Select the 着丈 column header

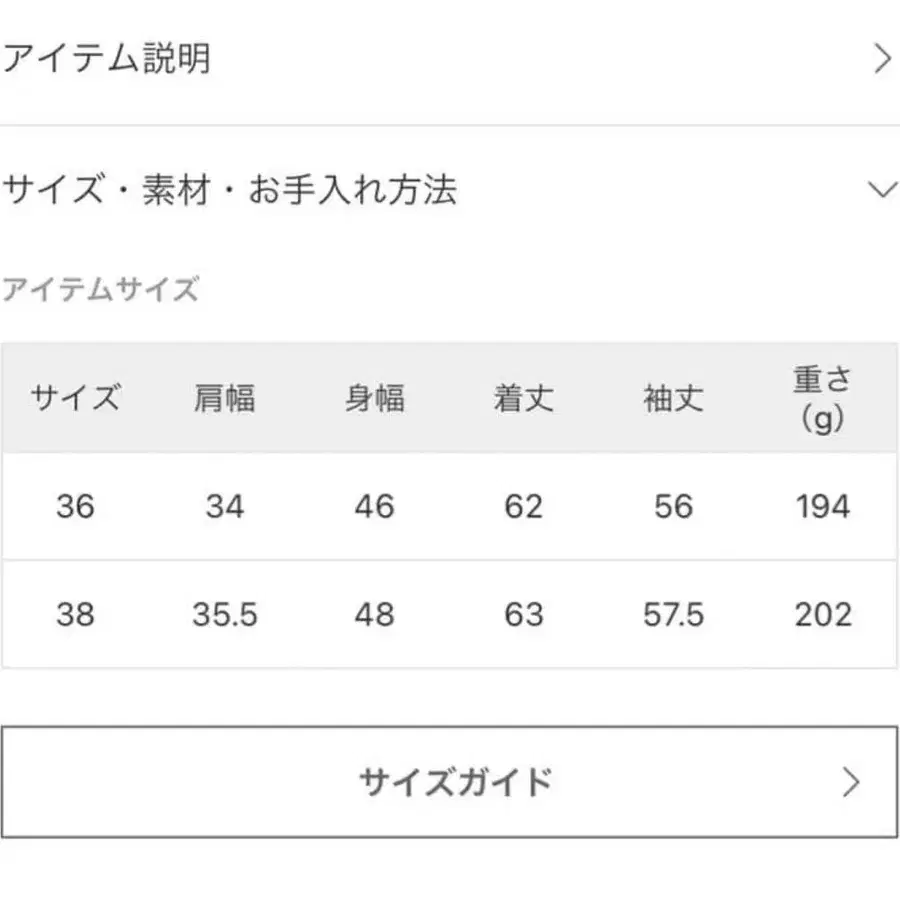(522, 398)
